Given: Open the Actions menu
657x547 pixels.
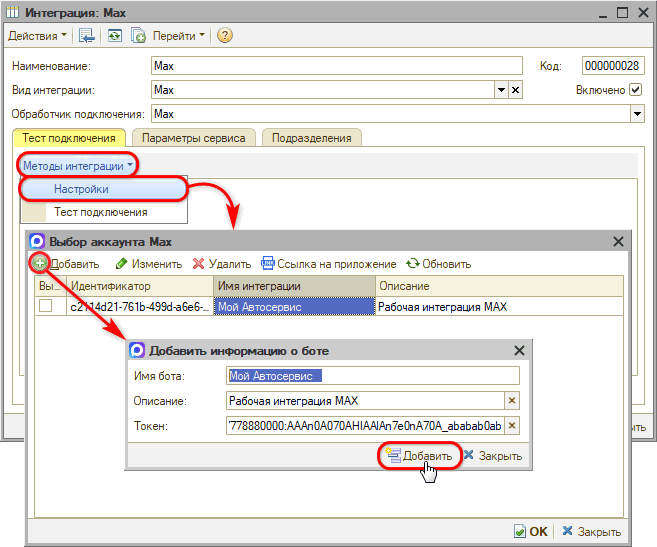Looking at the screenshot, I should pyautogui.click(x=38, y=35).
